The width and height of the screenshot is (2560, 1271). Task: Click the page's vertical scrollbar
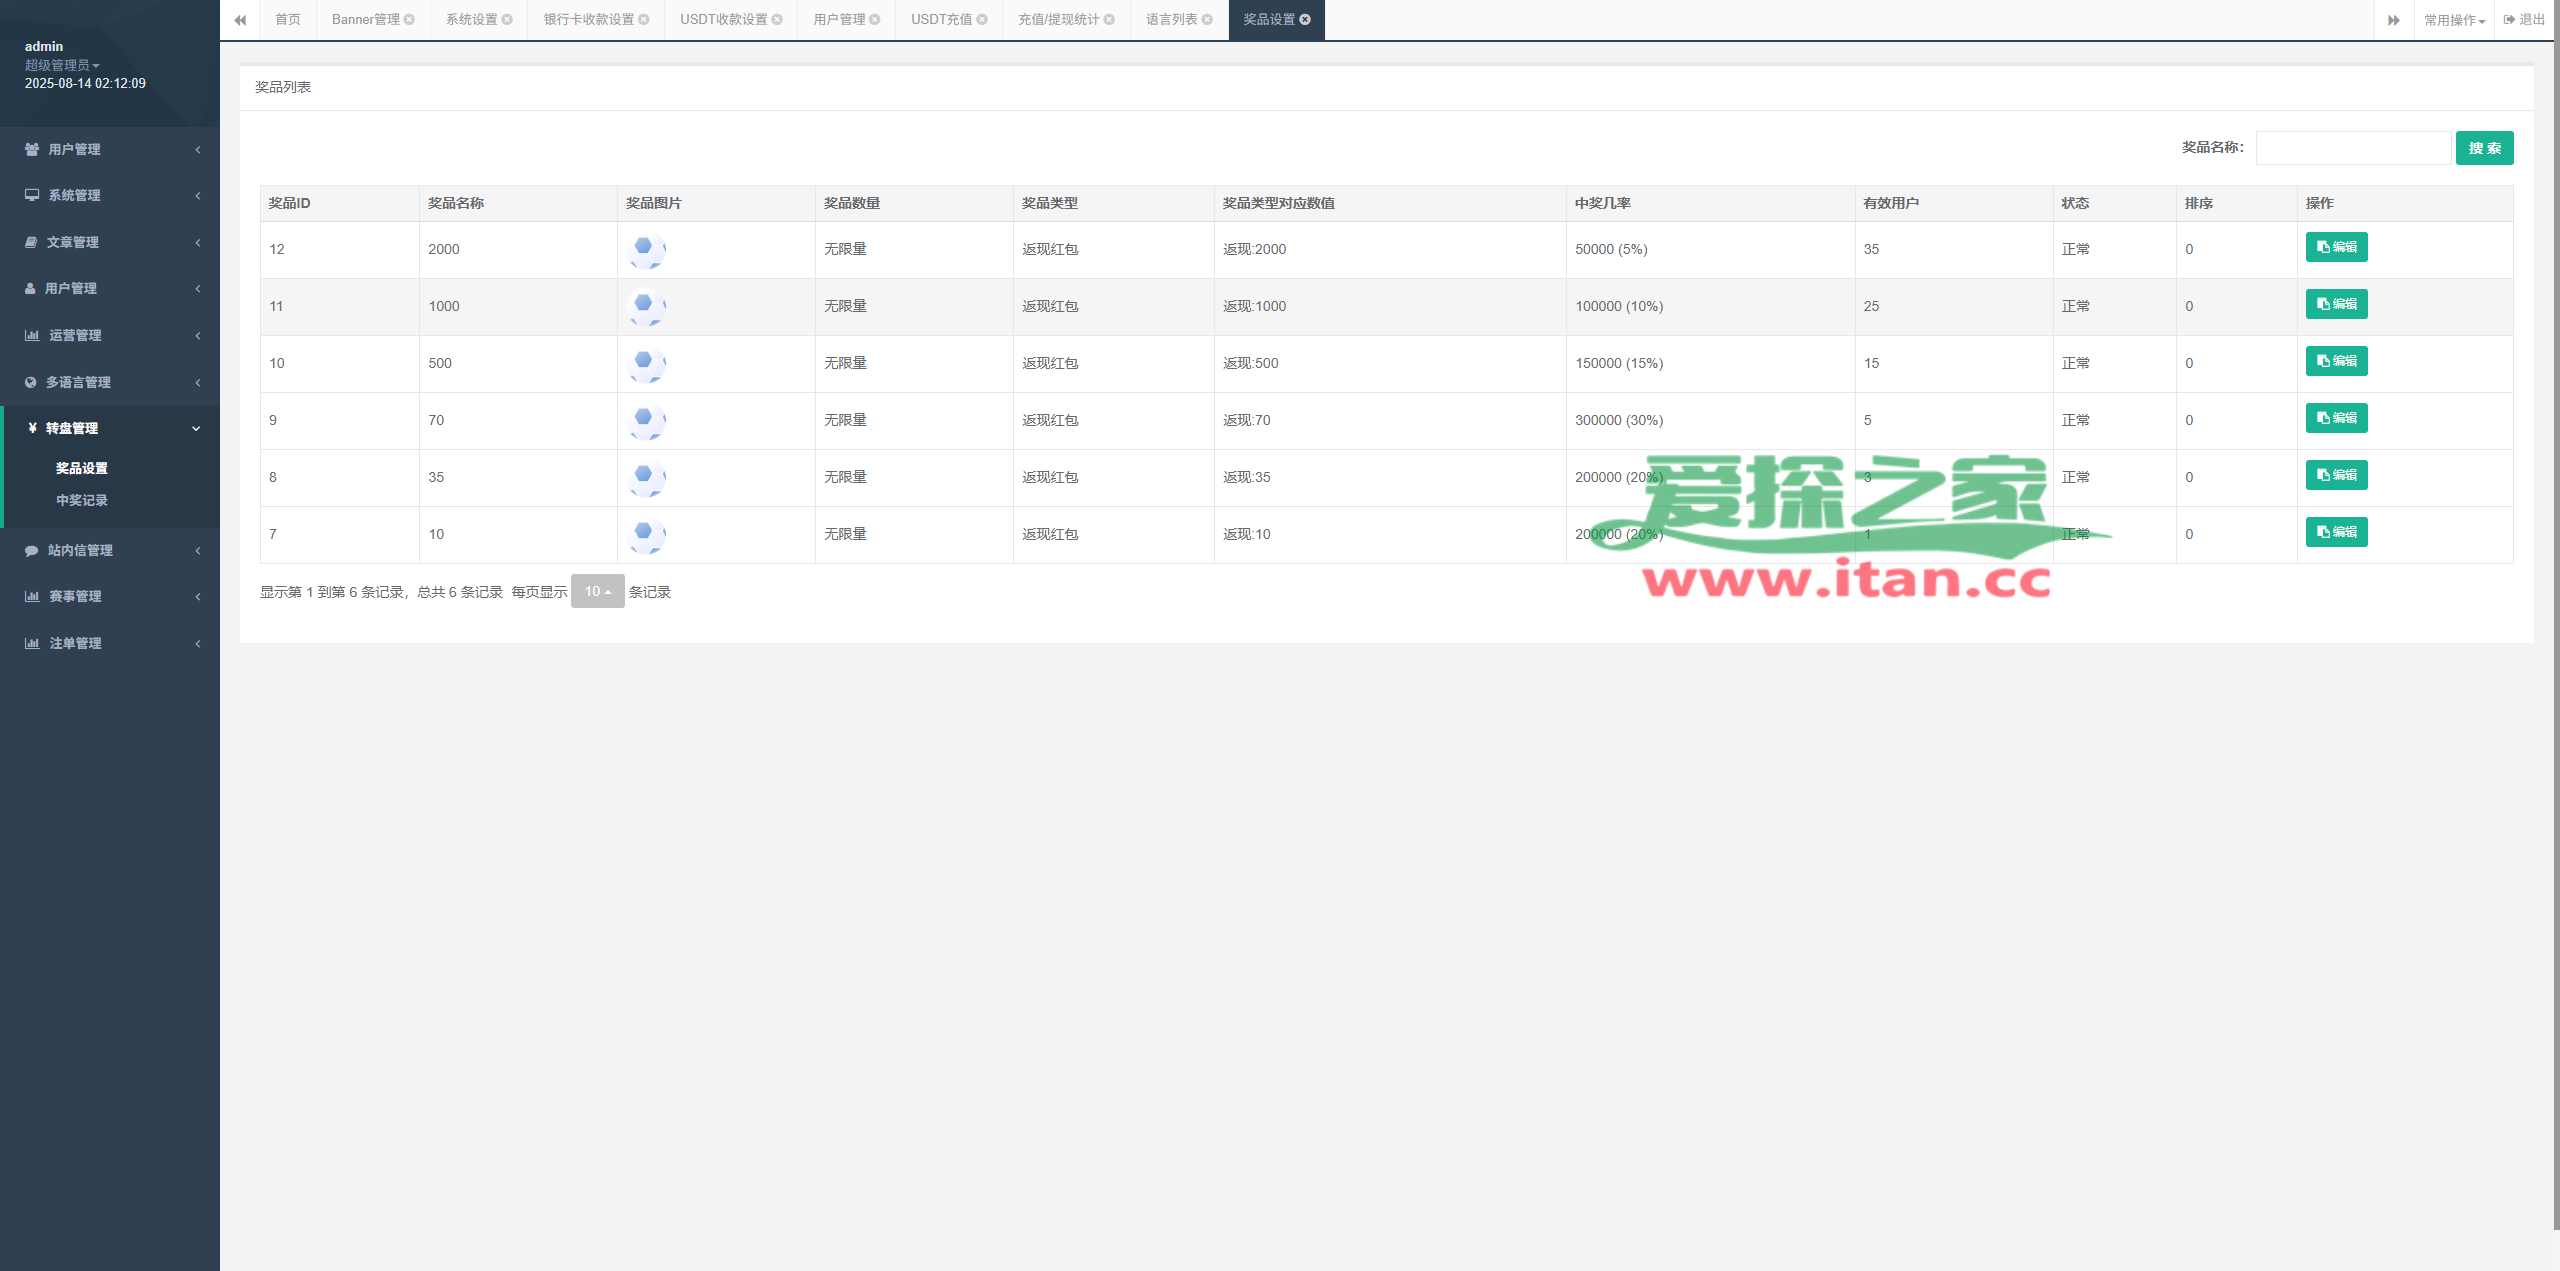(x=2555, y=615)
